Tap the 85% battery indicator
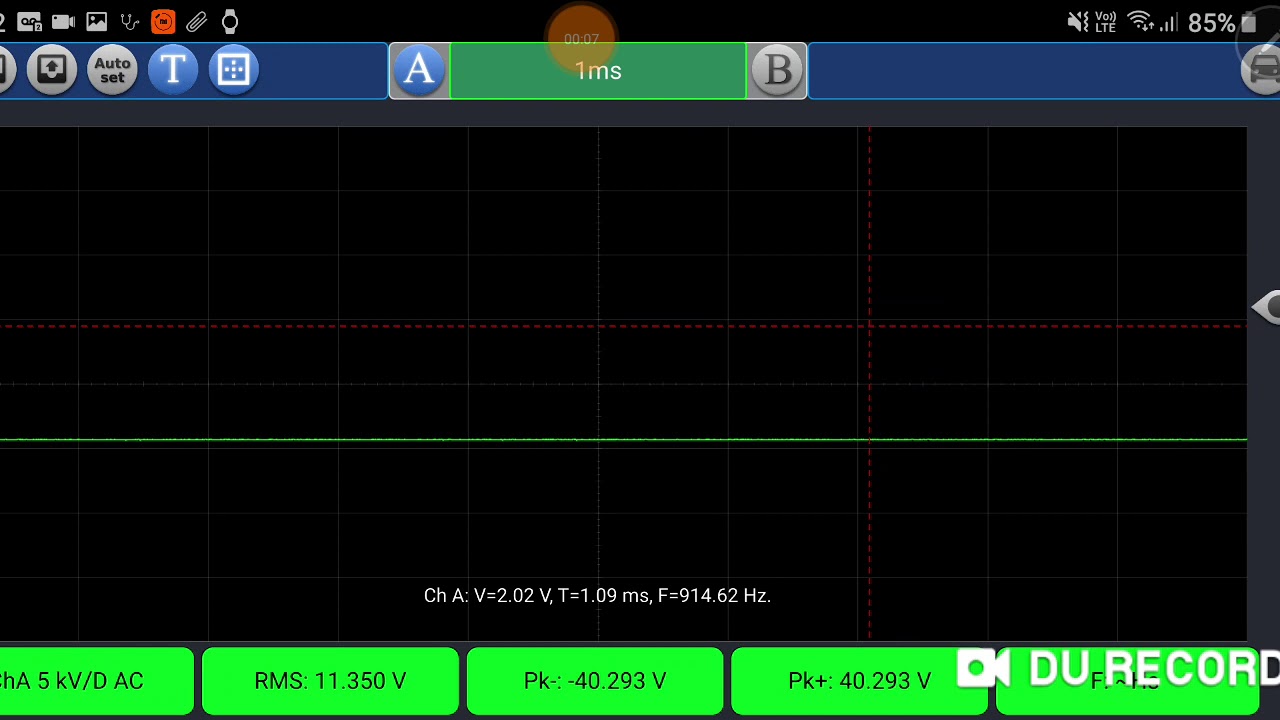 click(1222, 22)
